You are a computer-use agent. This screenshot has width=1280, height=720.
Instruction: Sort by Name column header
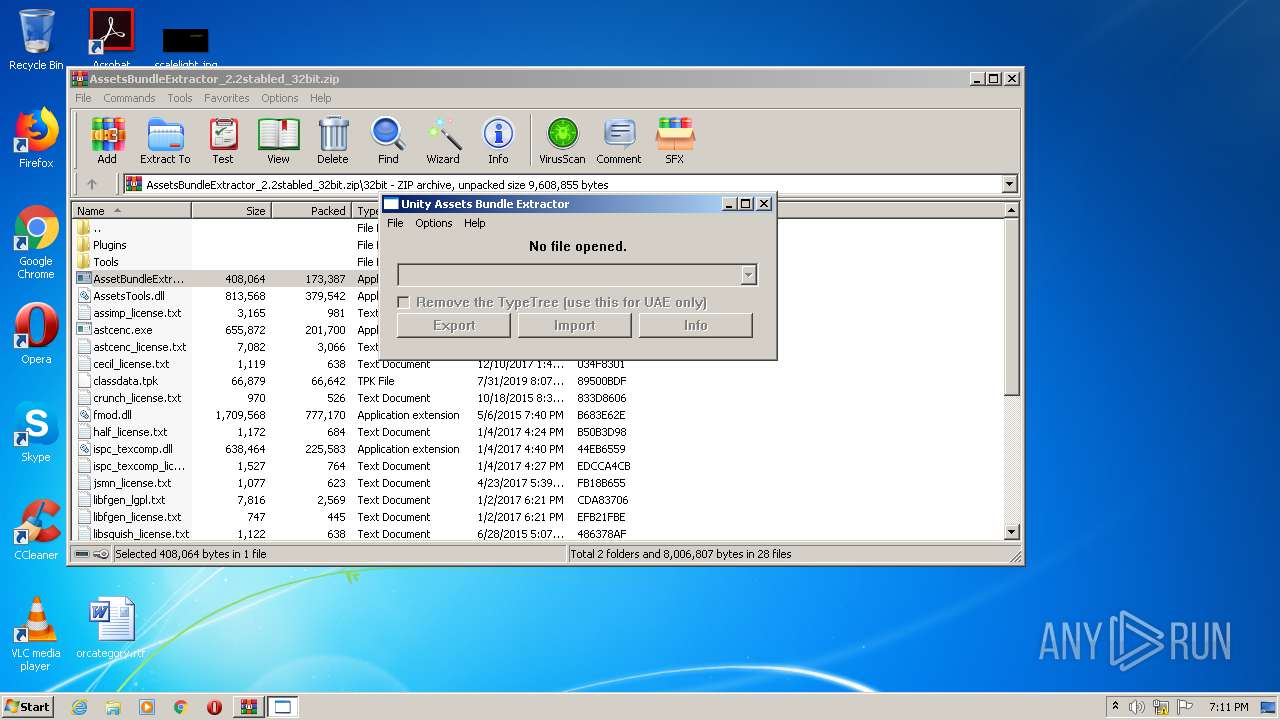(131, 210)
